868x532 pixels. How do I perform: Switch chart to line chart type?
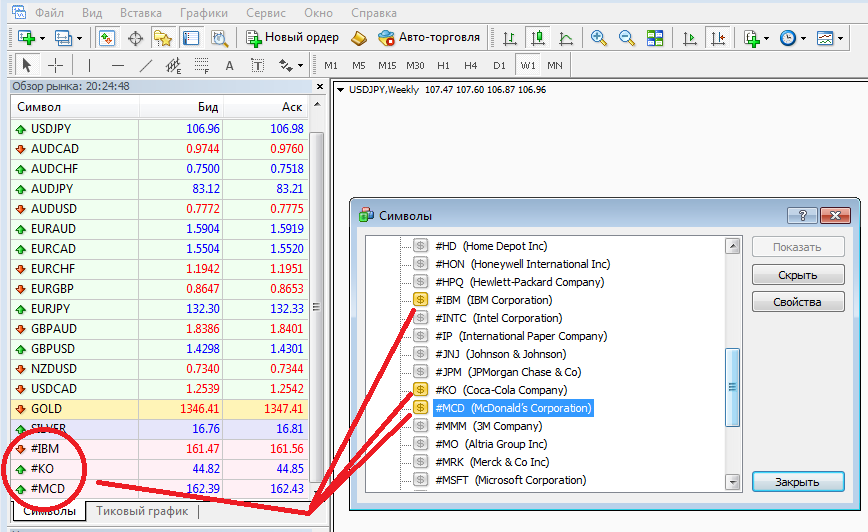[566, 38]
